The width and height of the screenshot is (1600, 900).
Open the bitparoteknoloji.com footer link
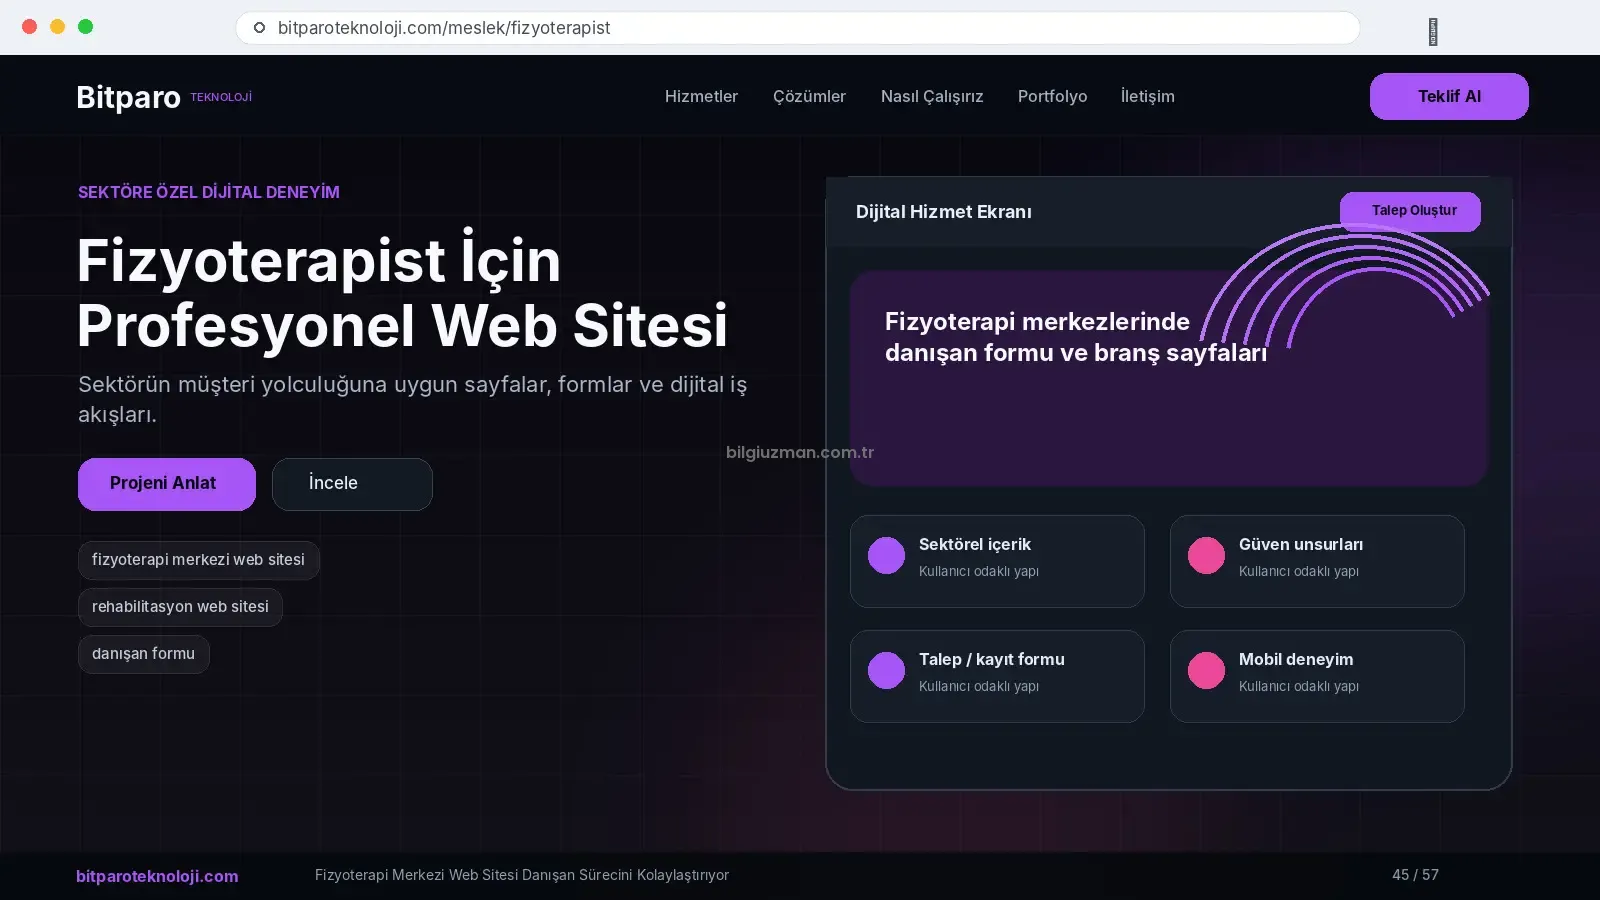tap(157, 876)
